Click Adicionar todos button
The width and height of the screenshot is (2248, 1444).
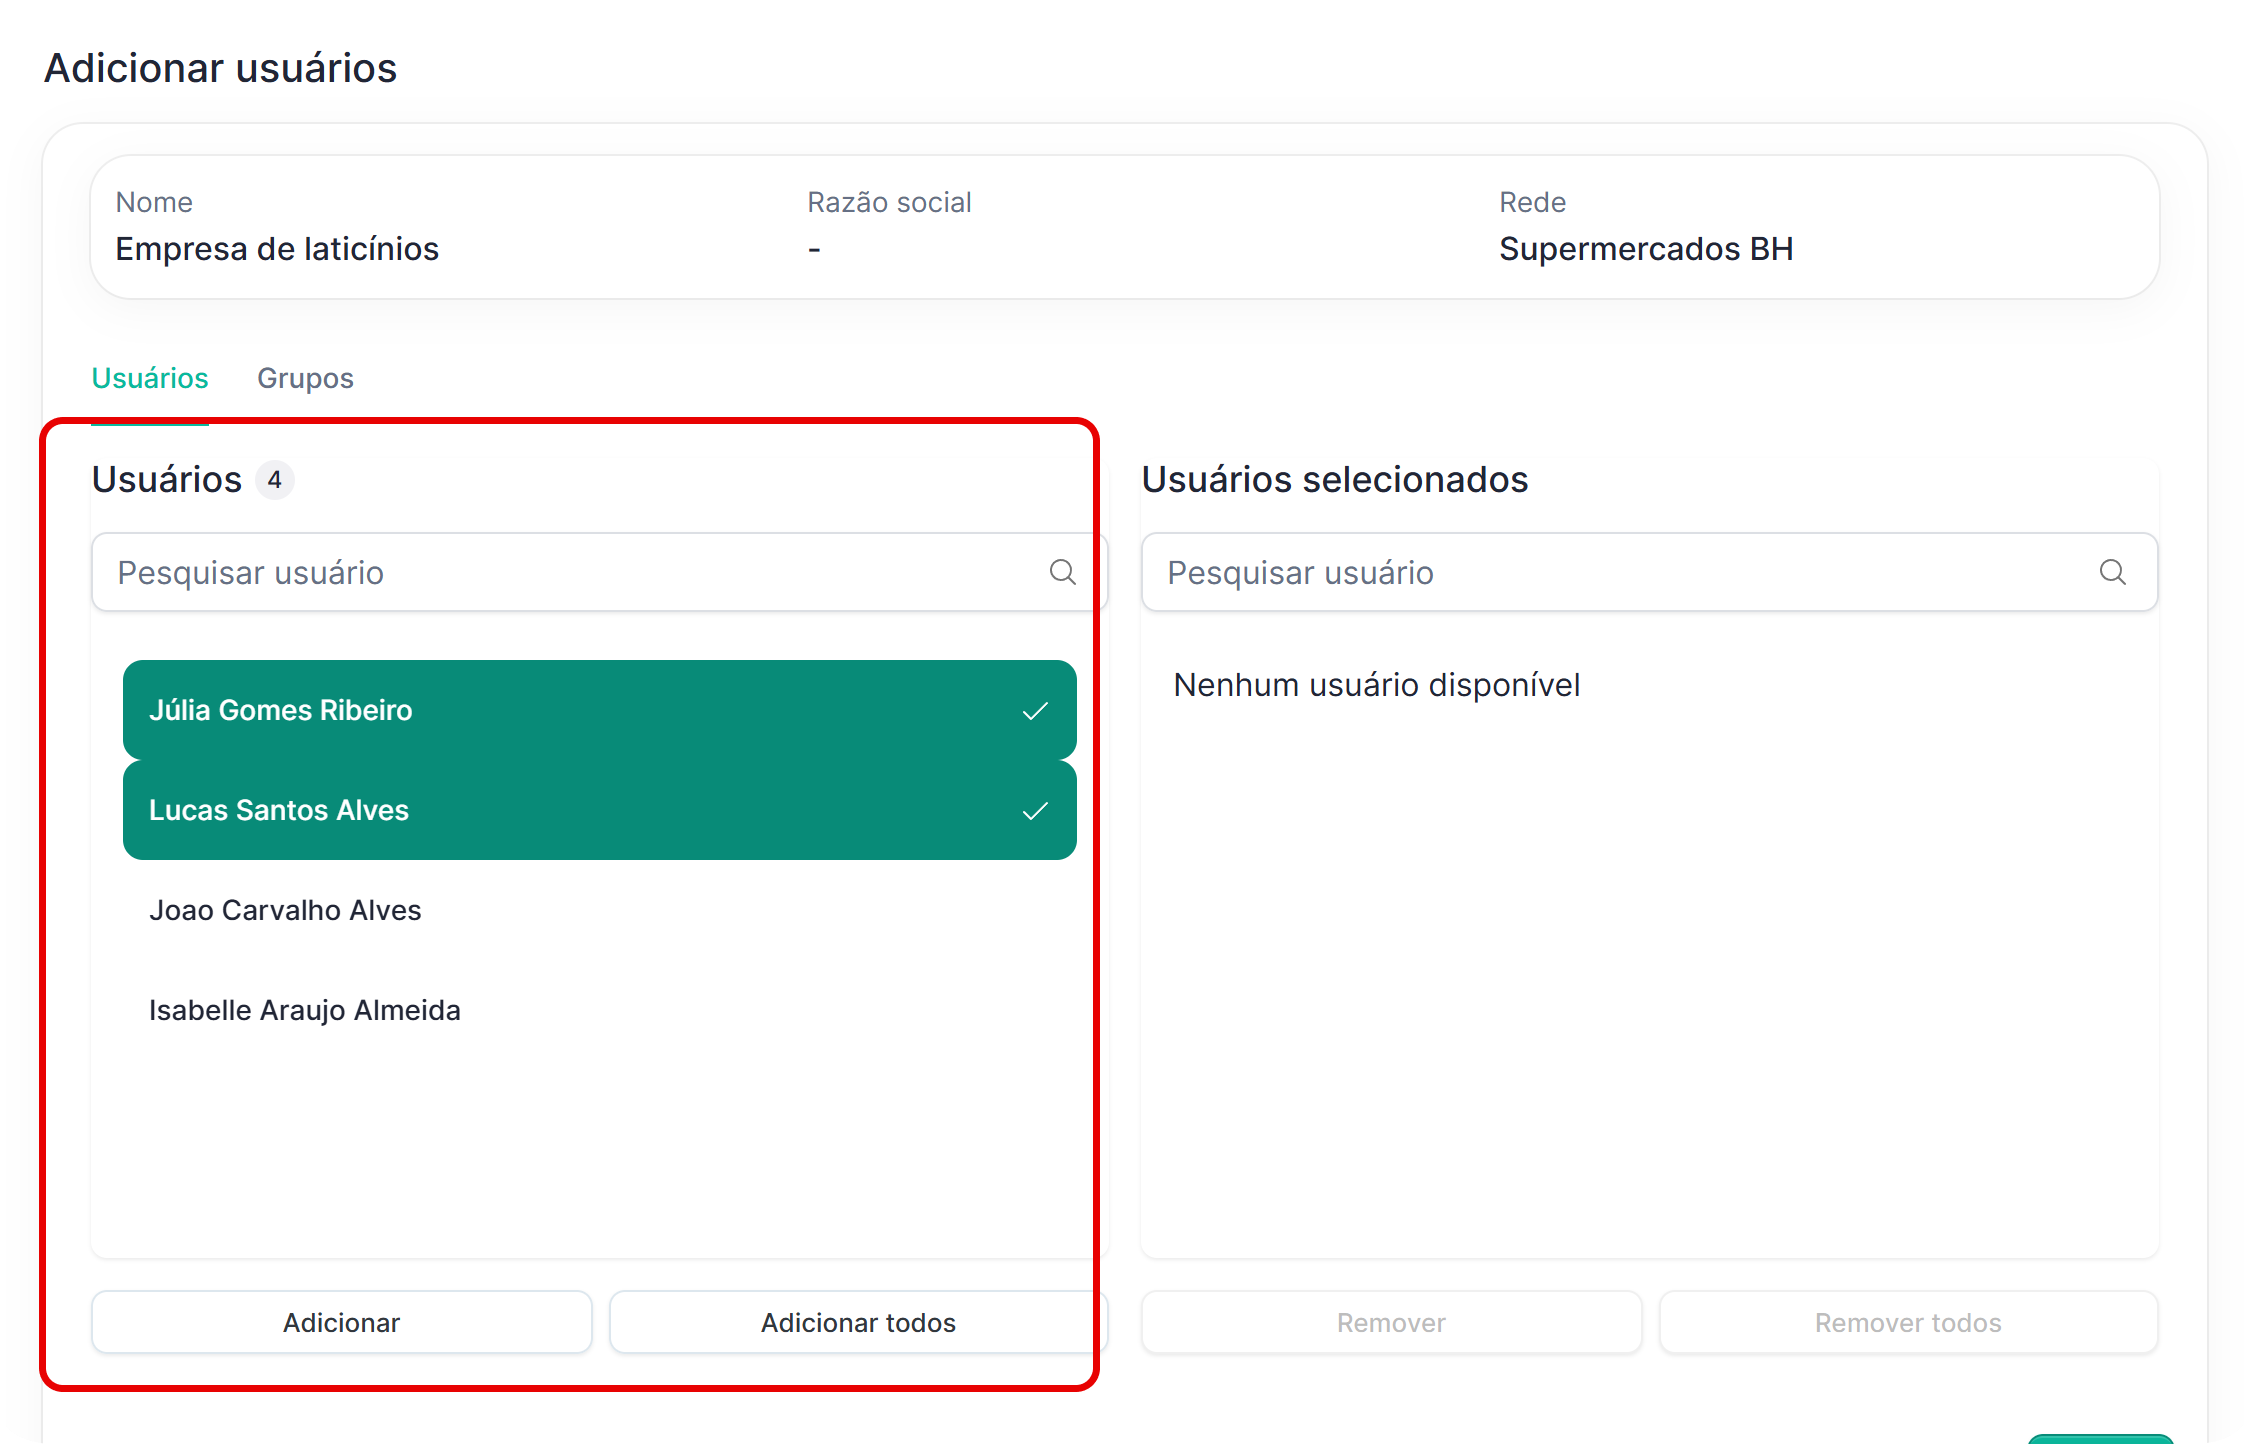pos(857,1322)
